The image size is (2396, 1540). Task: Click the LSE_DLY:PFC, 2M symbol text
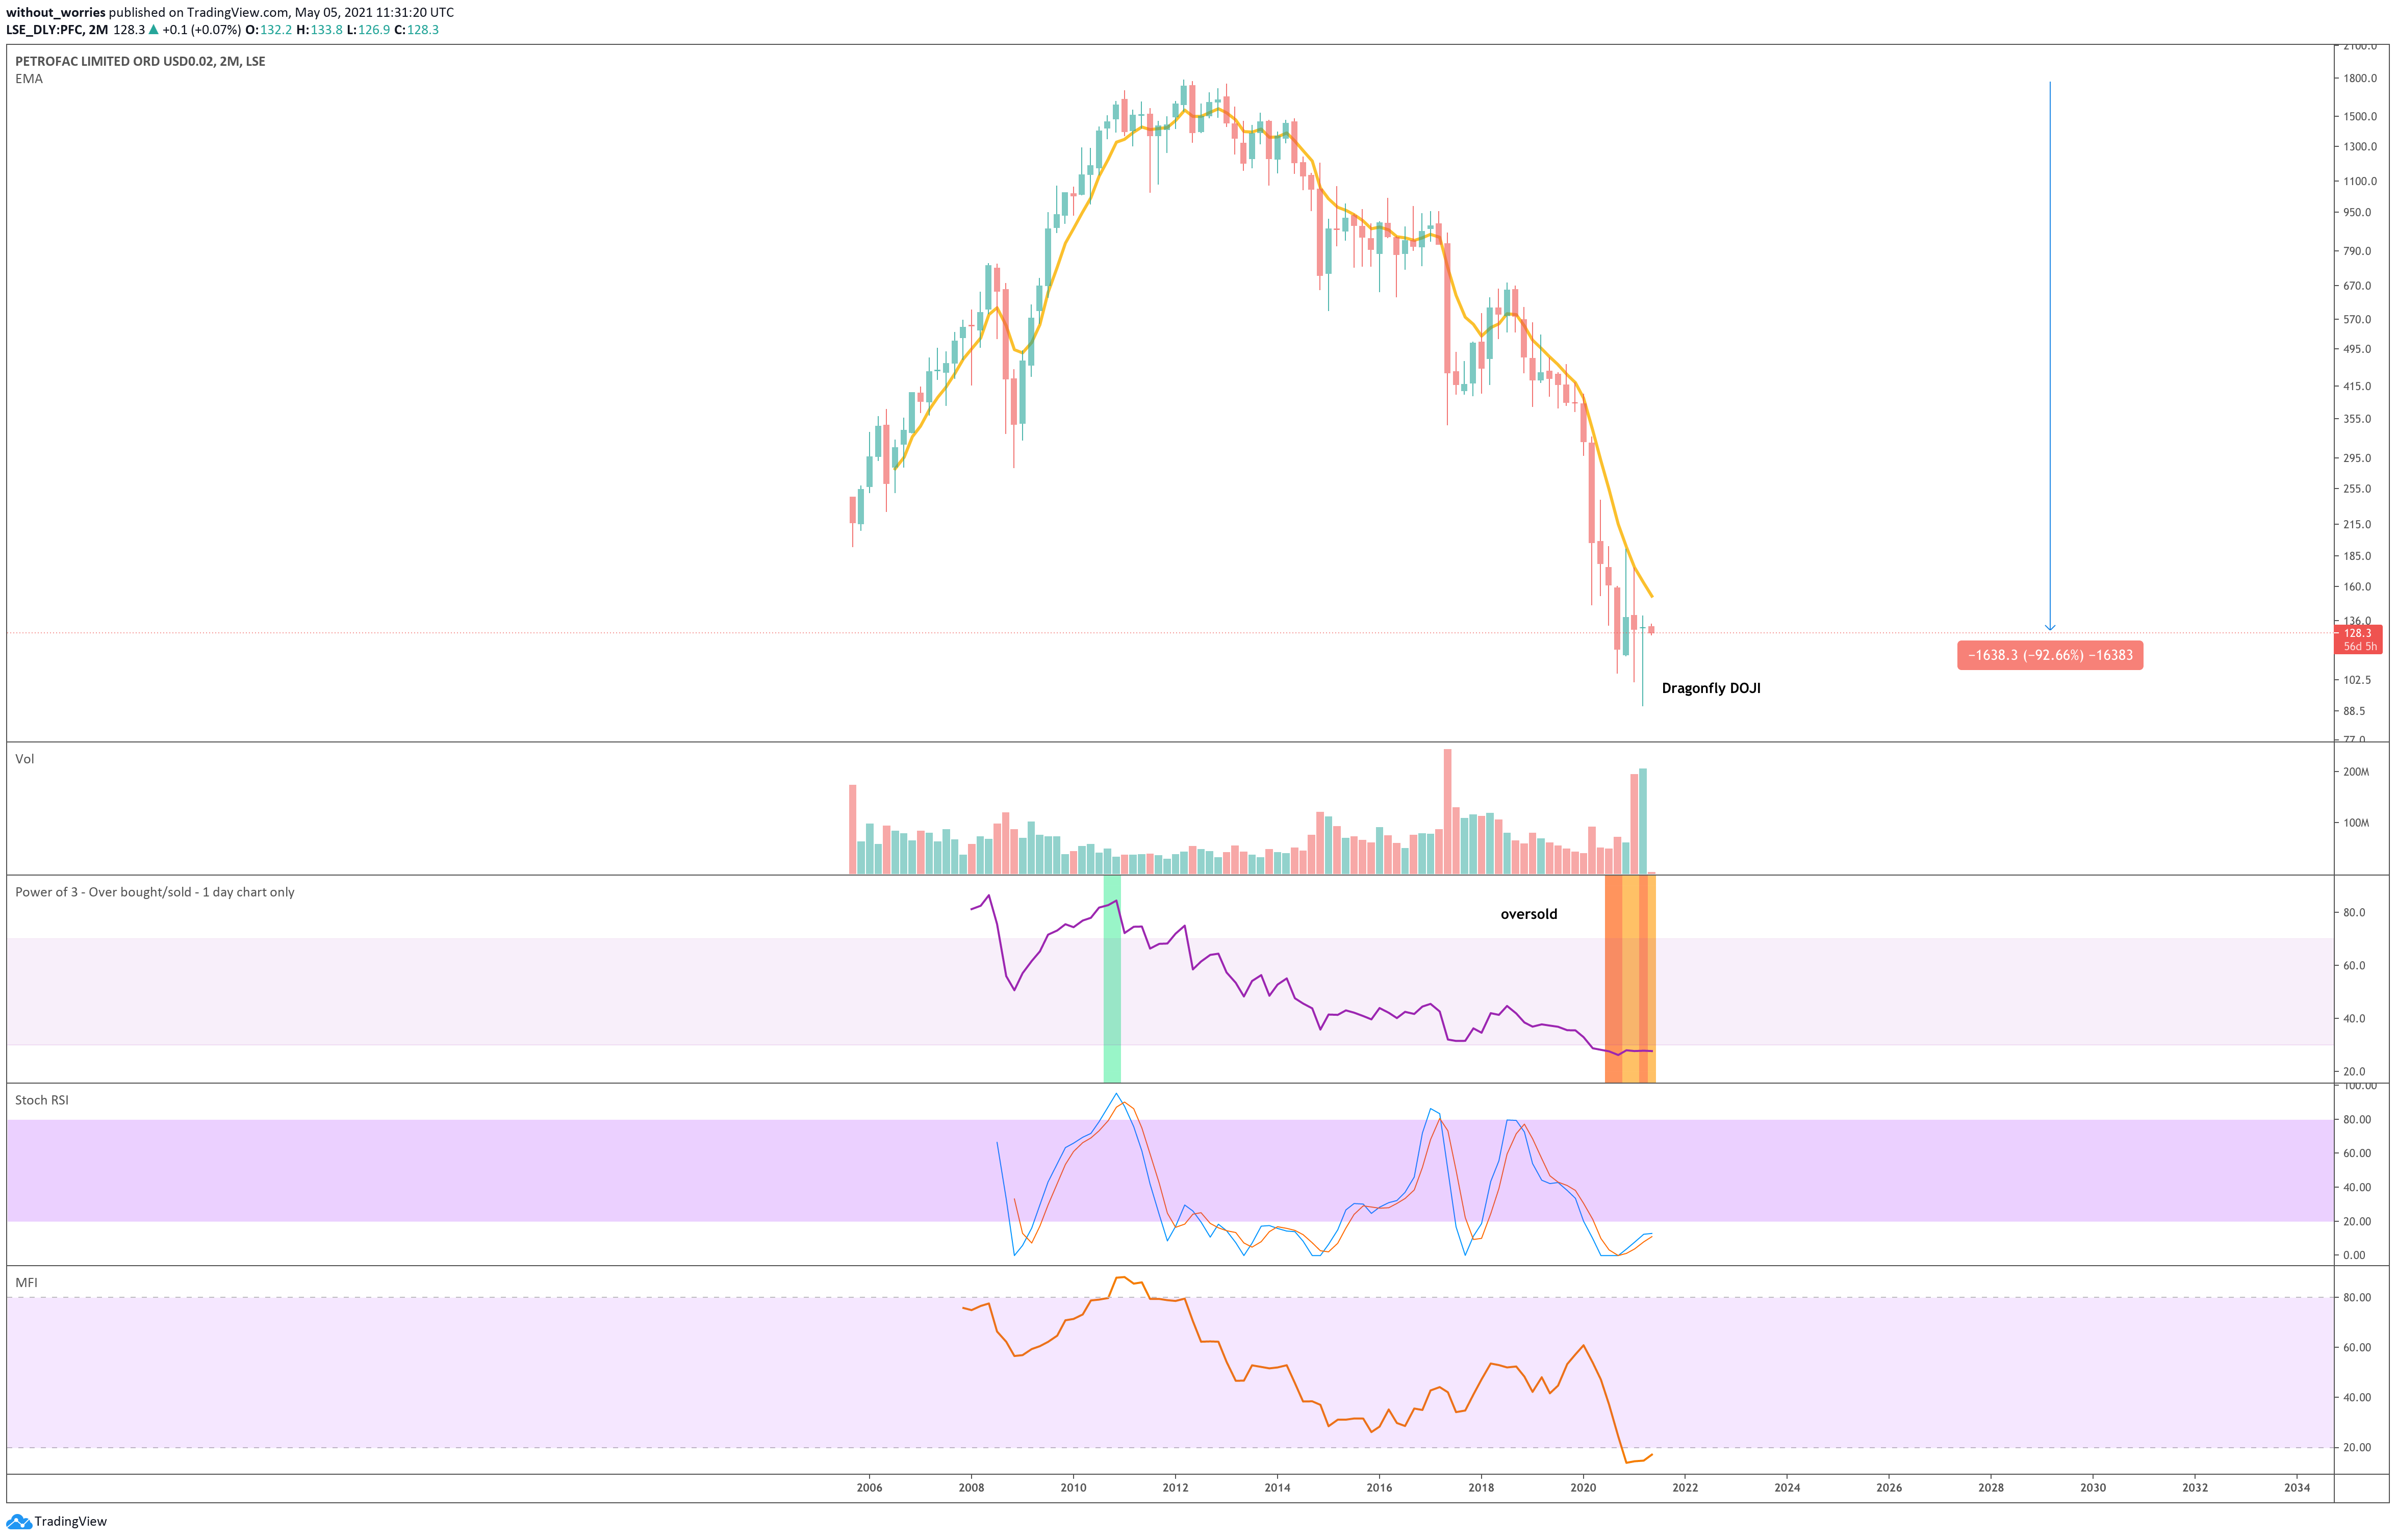[x=57, y=30]
